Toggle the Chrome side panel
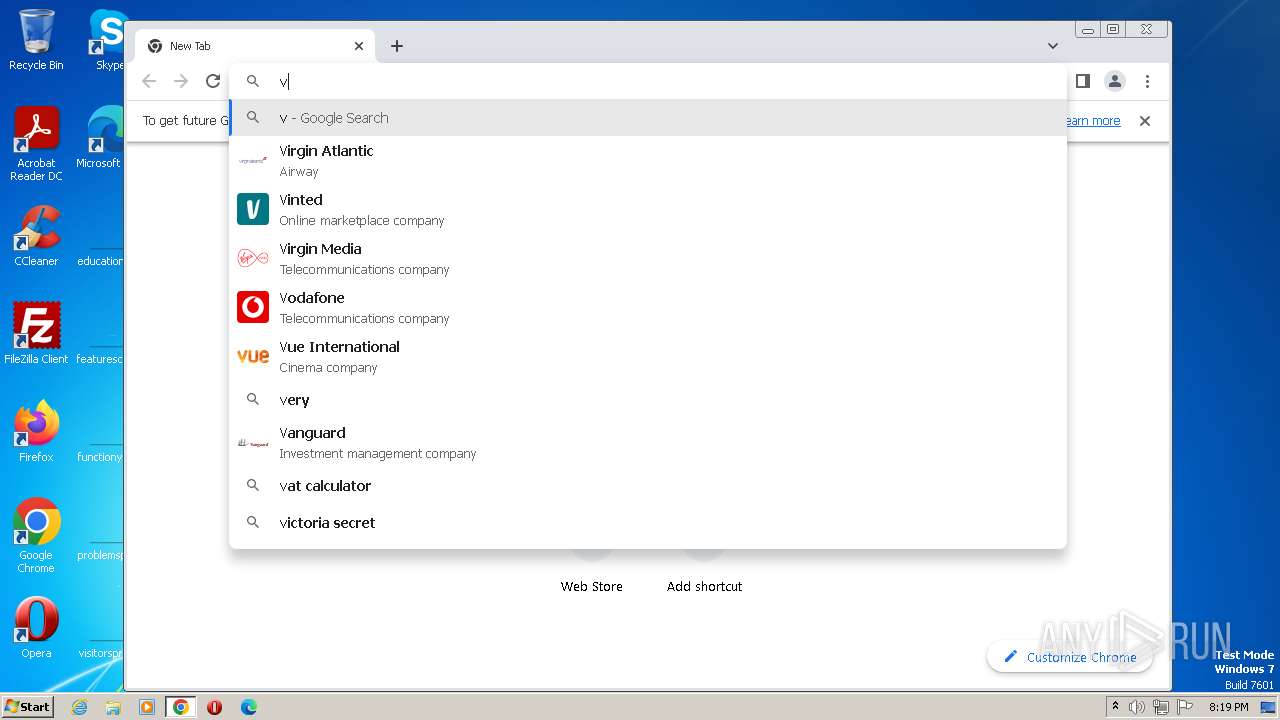The image size is (1280, 720). [x=1083, y=81]
